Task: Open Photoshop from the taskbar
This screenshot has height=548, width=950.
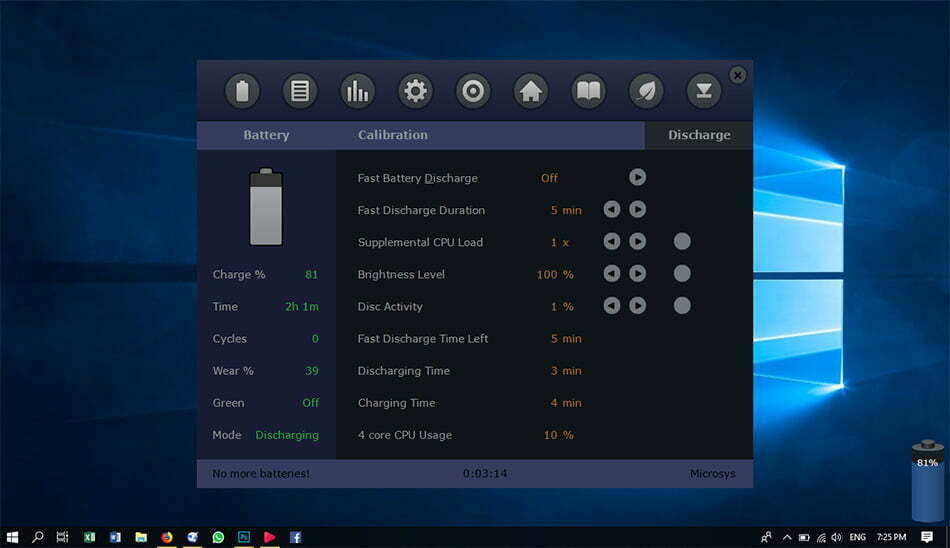Action: [244, 537]
